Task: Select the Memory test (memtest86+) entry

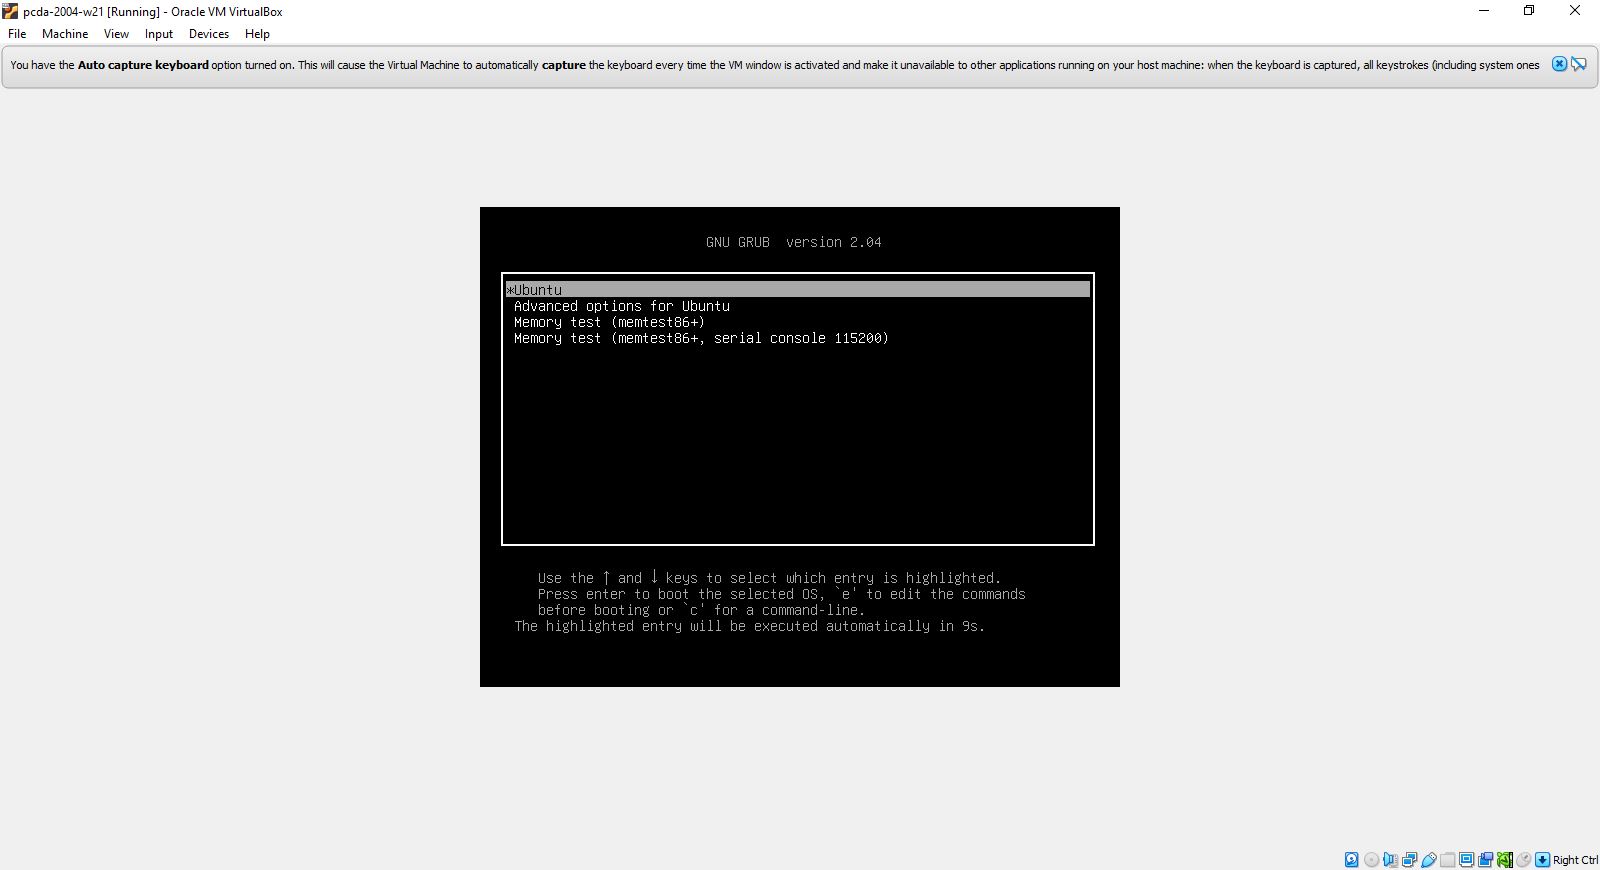Action: [609, 322]
